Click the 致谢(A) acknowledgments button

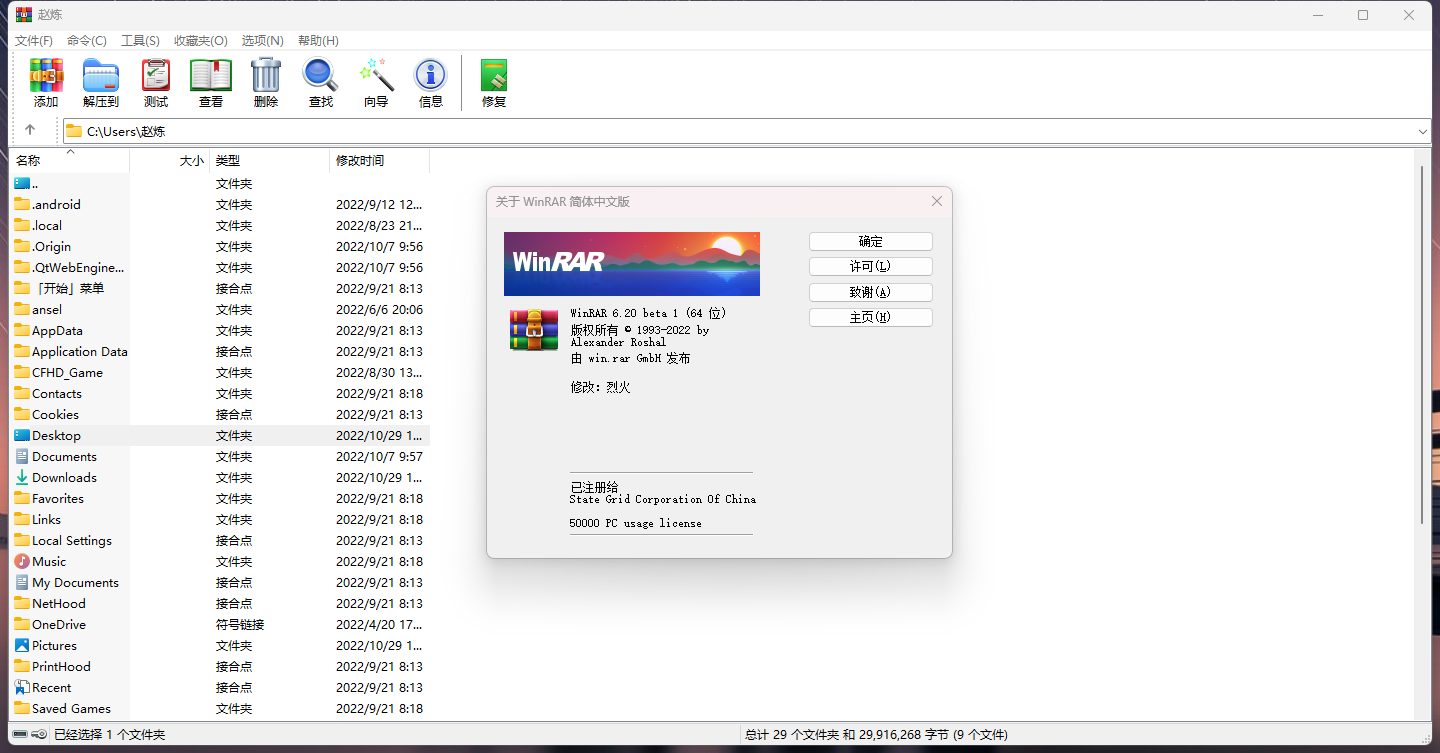click(871, 292)
